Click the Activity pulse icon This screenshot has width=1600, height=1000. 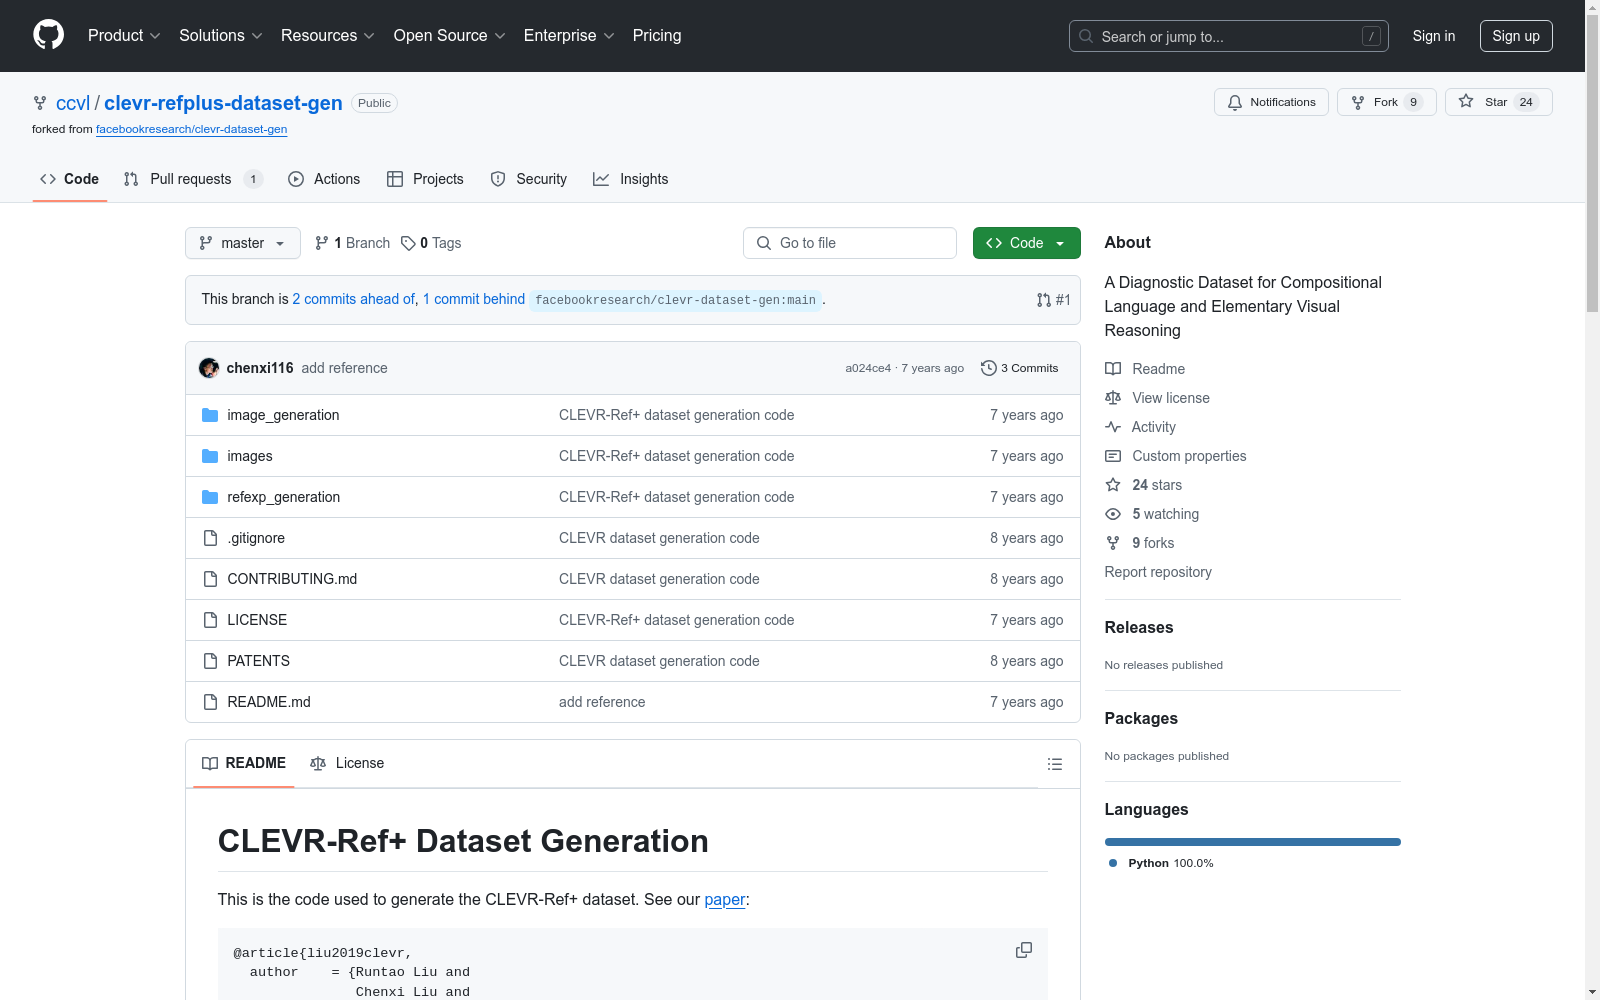point(1113,427)
